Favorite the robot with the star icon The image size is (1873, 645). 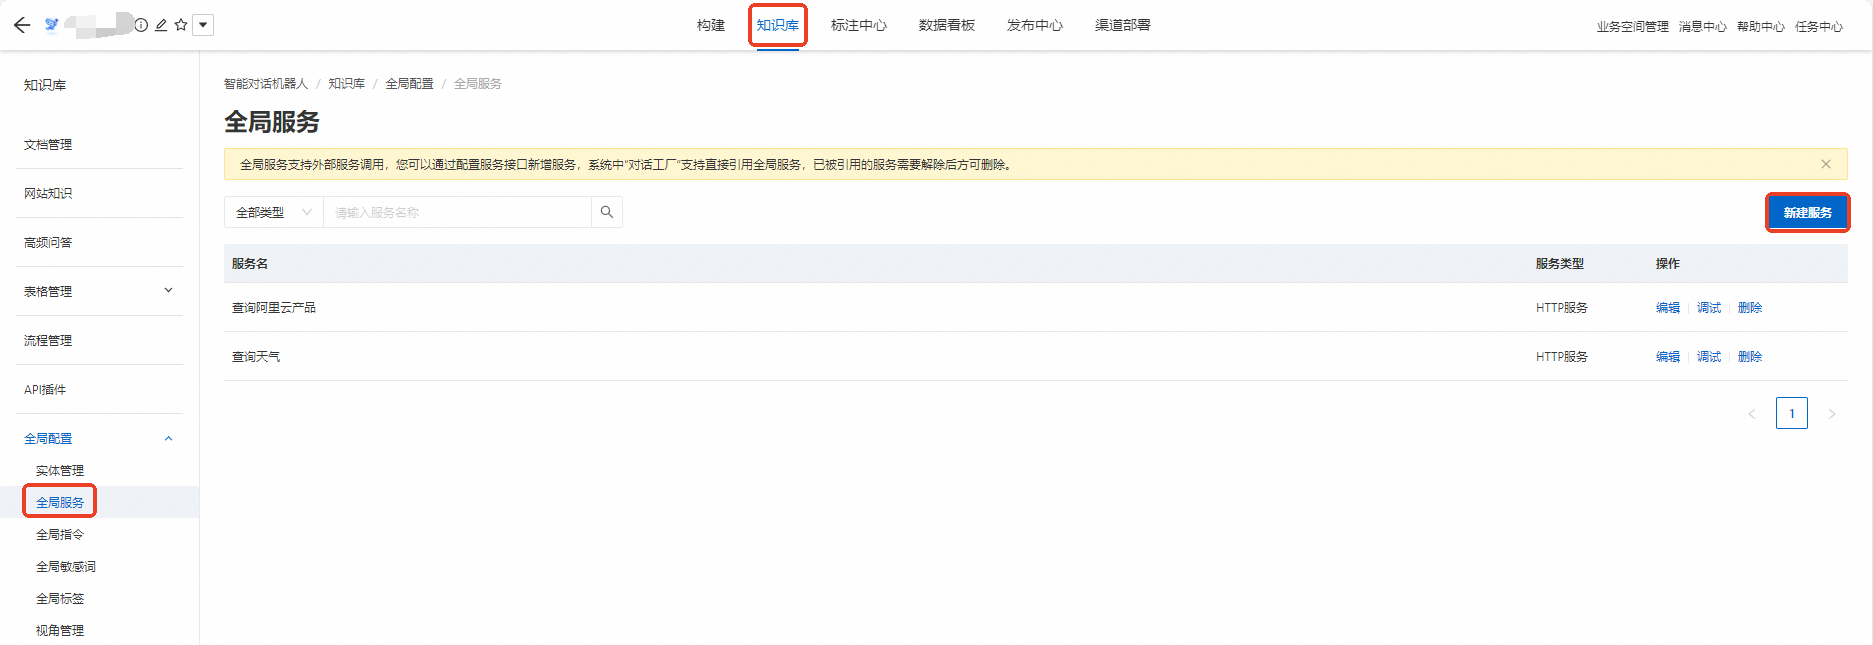(181, 25)
